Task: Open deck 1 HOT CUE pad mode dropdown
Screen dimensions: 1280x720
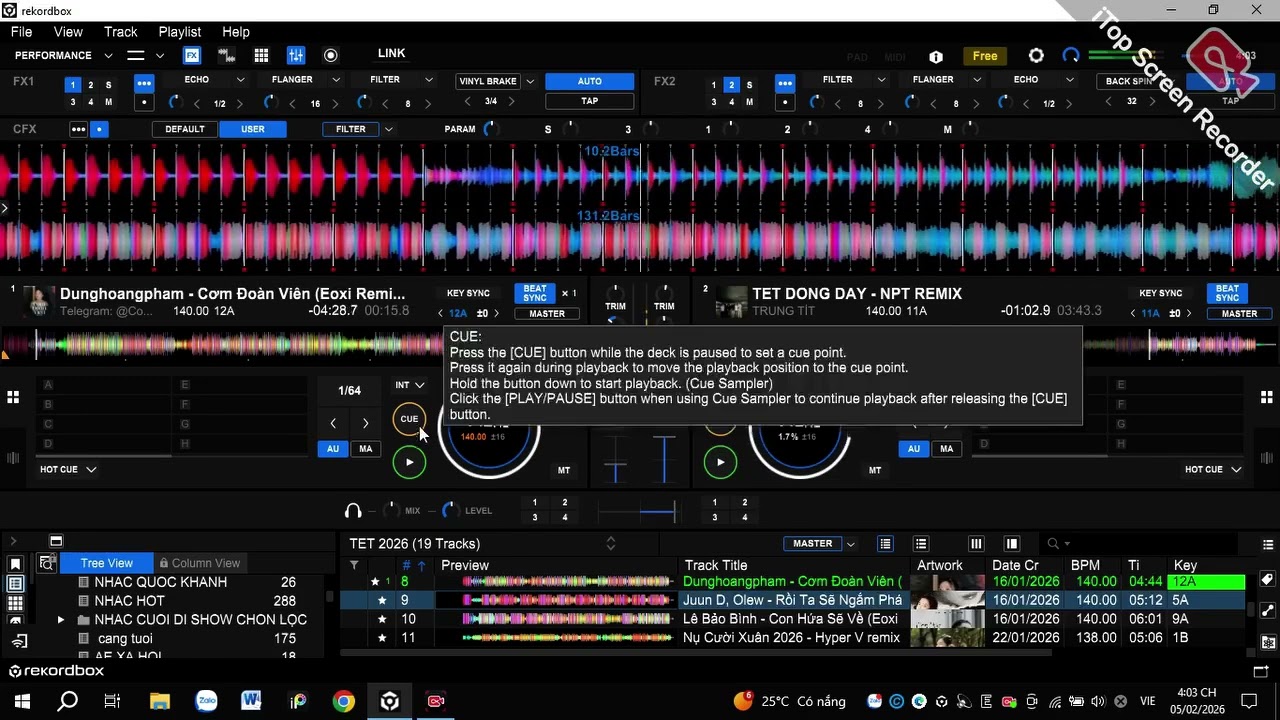Action: [x=68, y=469]
